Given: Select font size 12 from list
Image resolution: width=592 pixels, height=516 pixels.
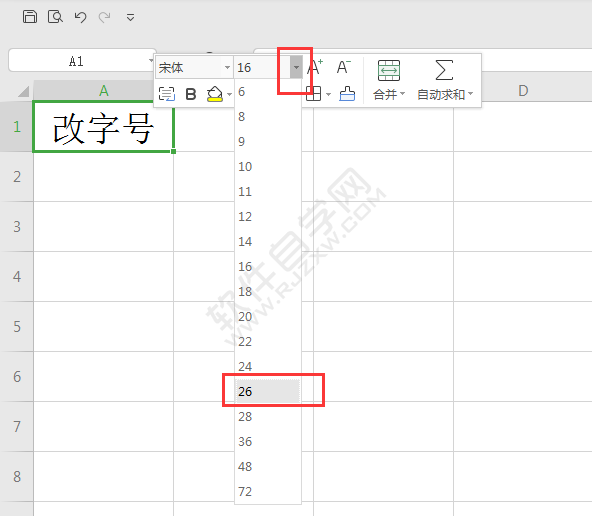Looking at the screenshot, I should click(268, 217).
